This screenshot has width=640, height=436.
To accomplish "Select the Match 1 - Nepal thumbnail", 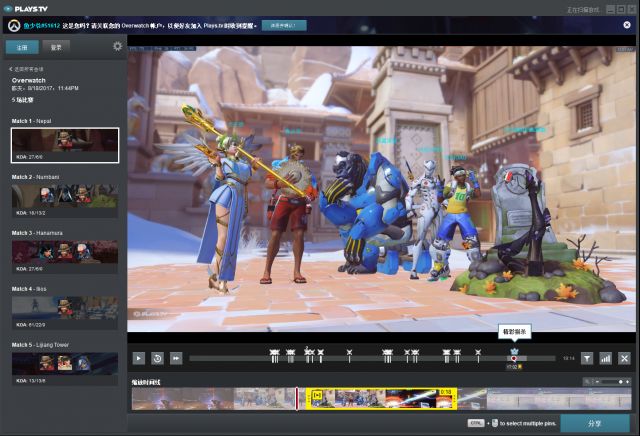I will 65,145.
